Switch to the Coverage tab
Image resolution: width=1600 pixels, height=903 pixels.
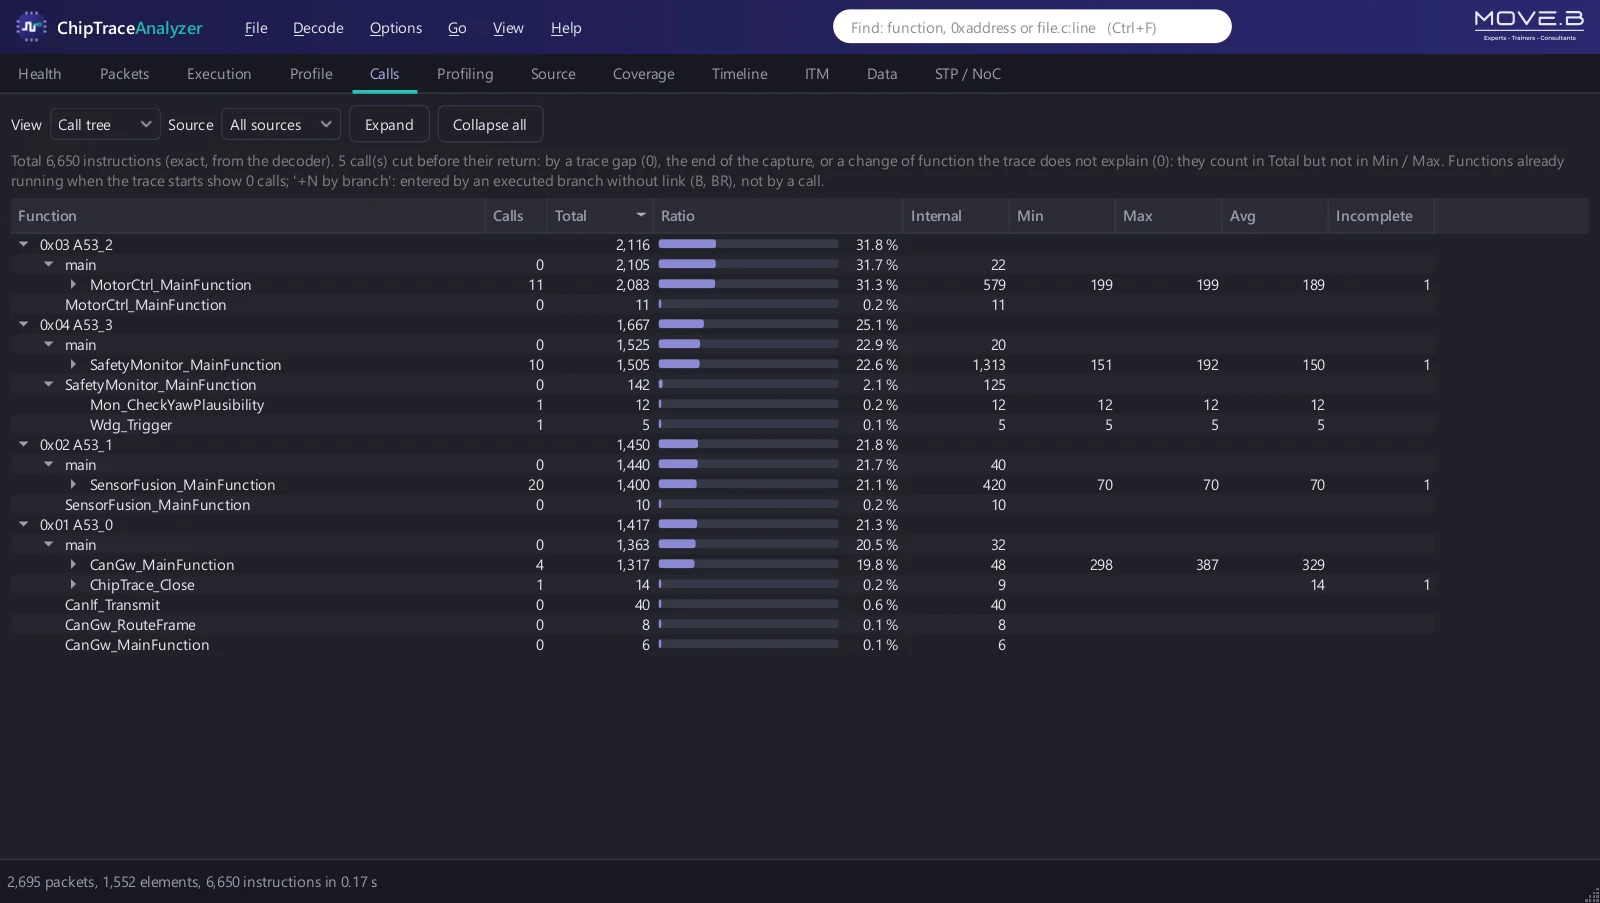643,74
